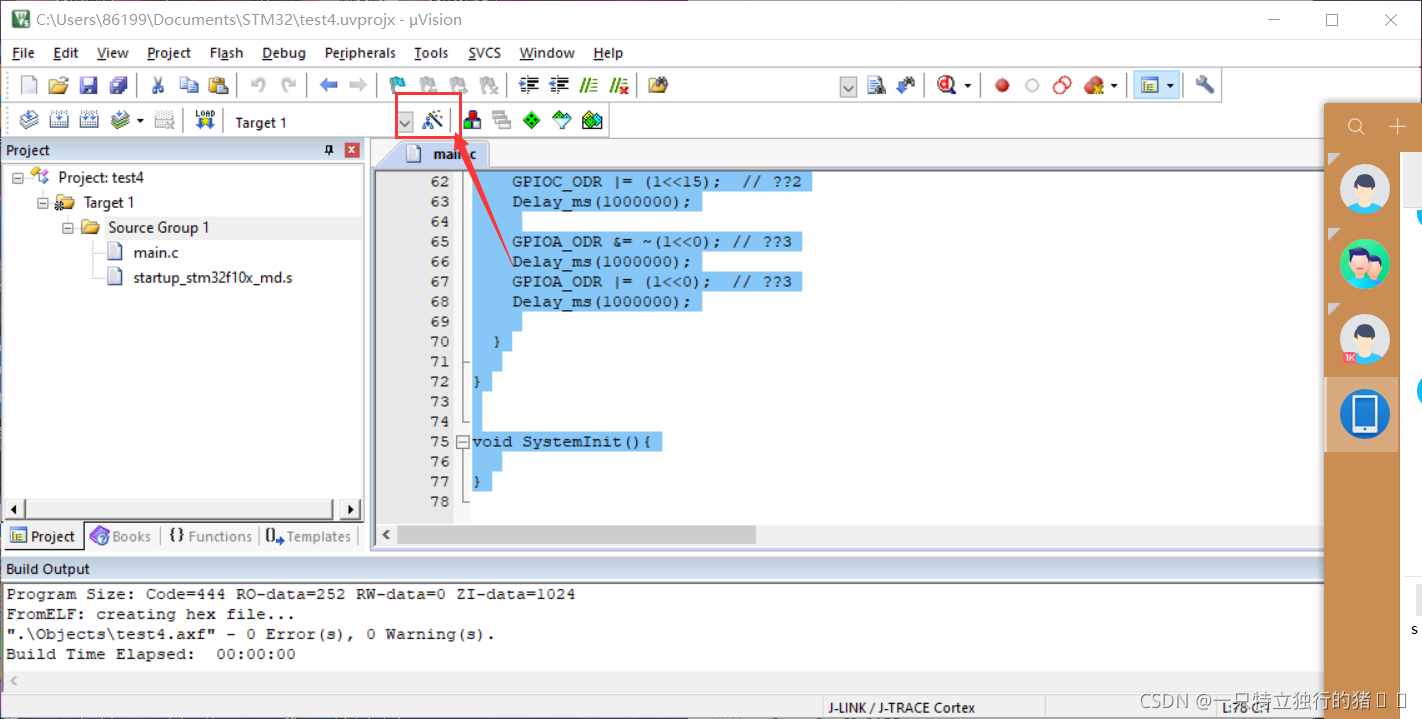Open Manage Project Items colored blocks icon
Screen dimensions: 1422x719
(x=472, y=121)
